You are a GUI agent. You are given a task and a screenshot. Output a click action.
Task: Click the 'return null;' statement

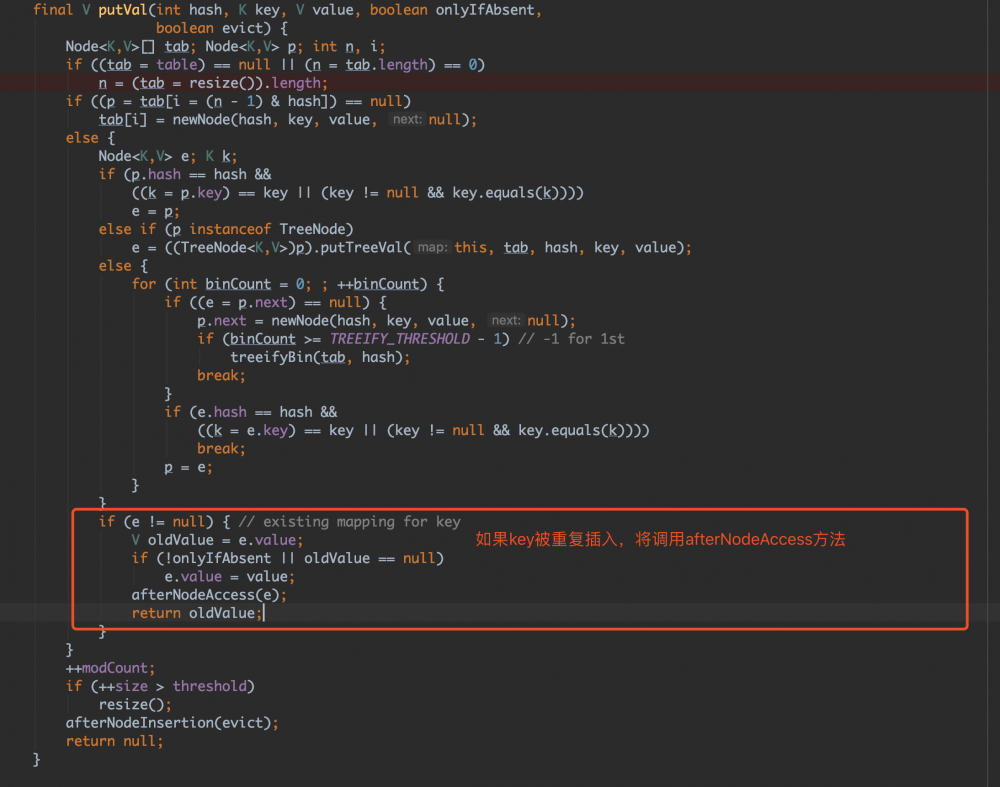(115, 741)
